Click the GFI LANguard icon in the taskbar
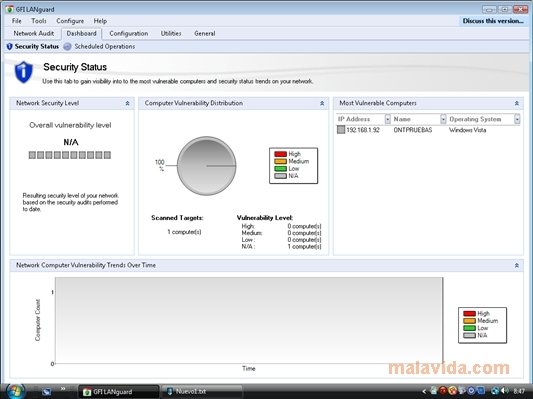 87,392
